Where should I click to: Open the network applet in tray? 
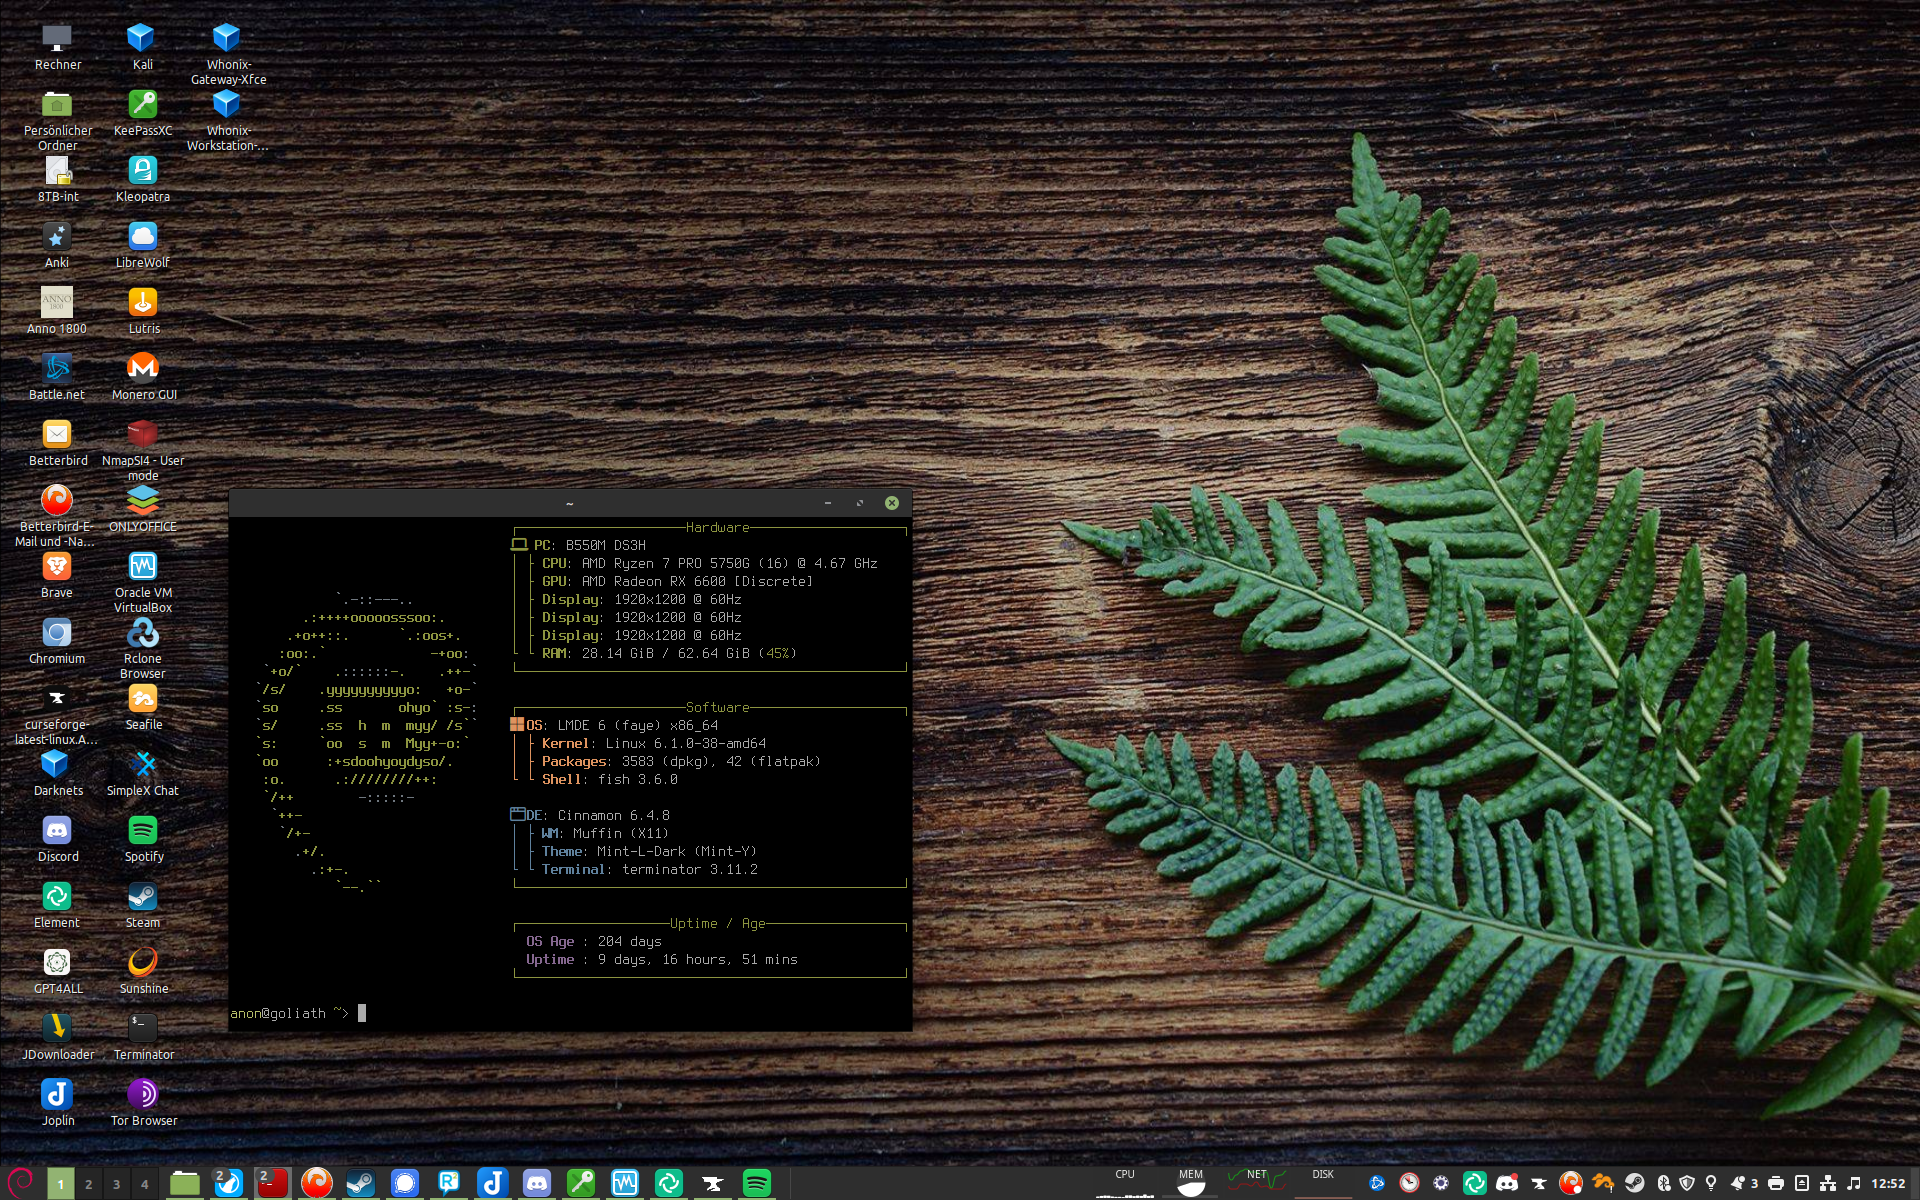pos(1828,1183)
